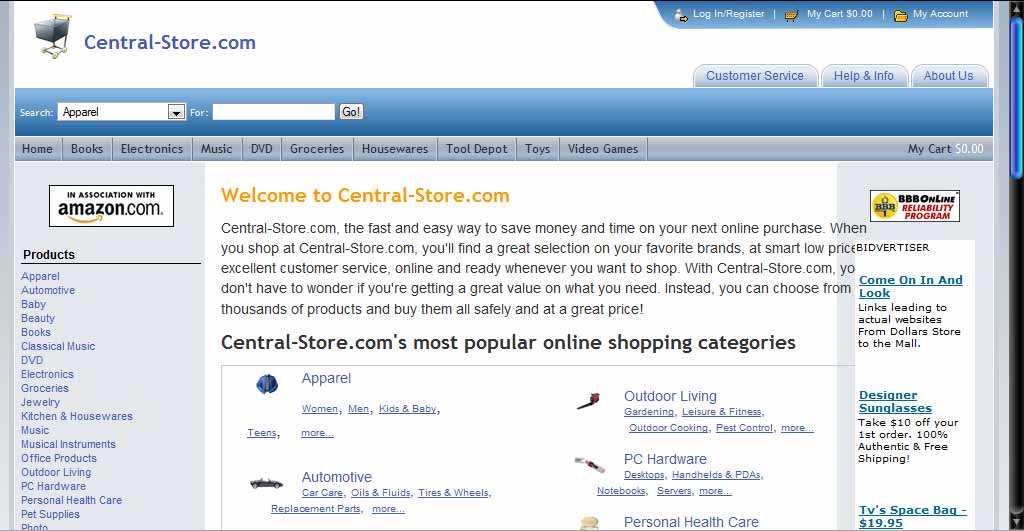Click the Log In/Register link
Viewport: 1024px width, 531px height.
click(x=728, y=14)
